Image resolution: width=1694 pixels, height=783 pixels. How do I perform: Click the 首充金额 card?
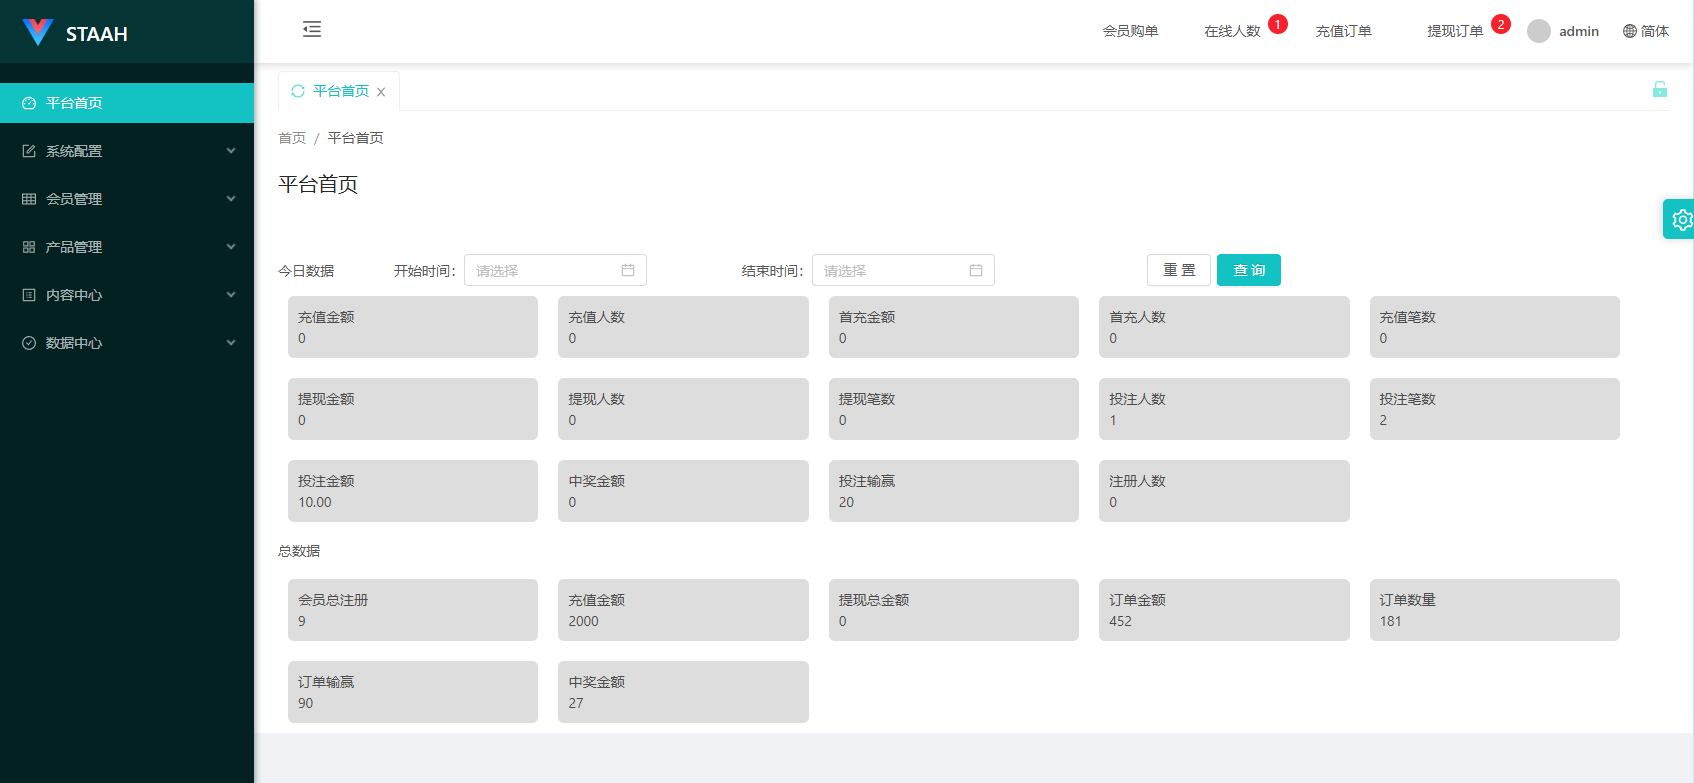954,327
